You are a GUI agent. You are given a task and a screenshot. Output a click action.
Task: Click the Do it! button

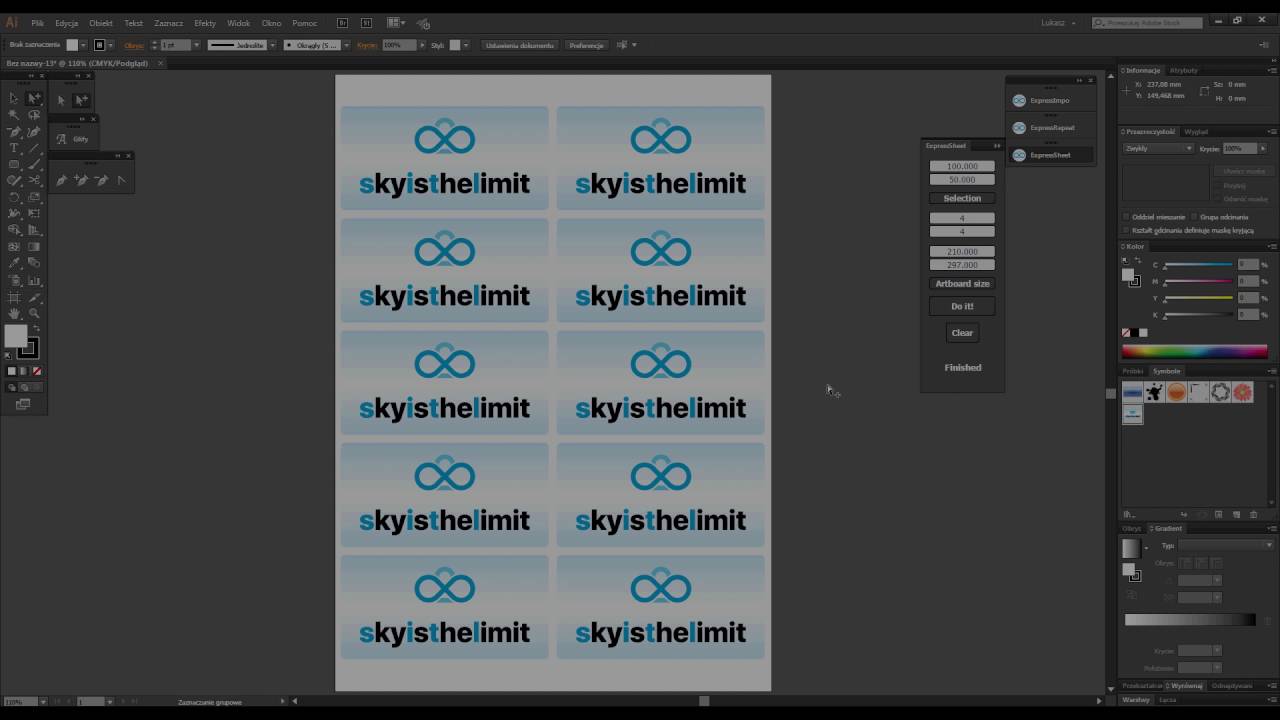[x=962, y=306]
